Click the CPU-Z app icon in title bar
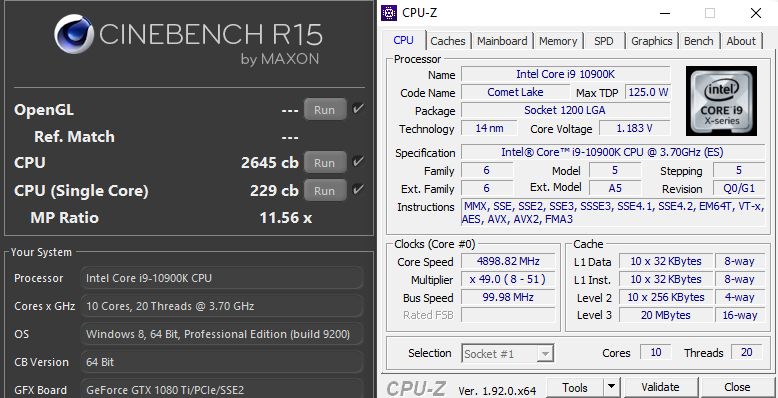778x398 pixels. (389, 13)
